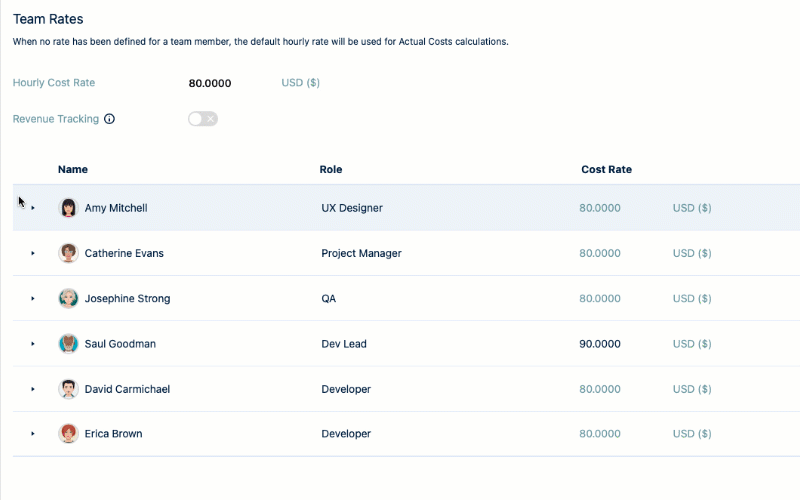This screenshot has height=500, width=800.
Task: Enable the Revenue Tracking toggle
Action: 202,119
